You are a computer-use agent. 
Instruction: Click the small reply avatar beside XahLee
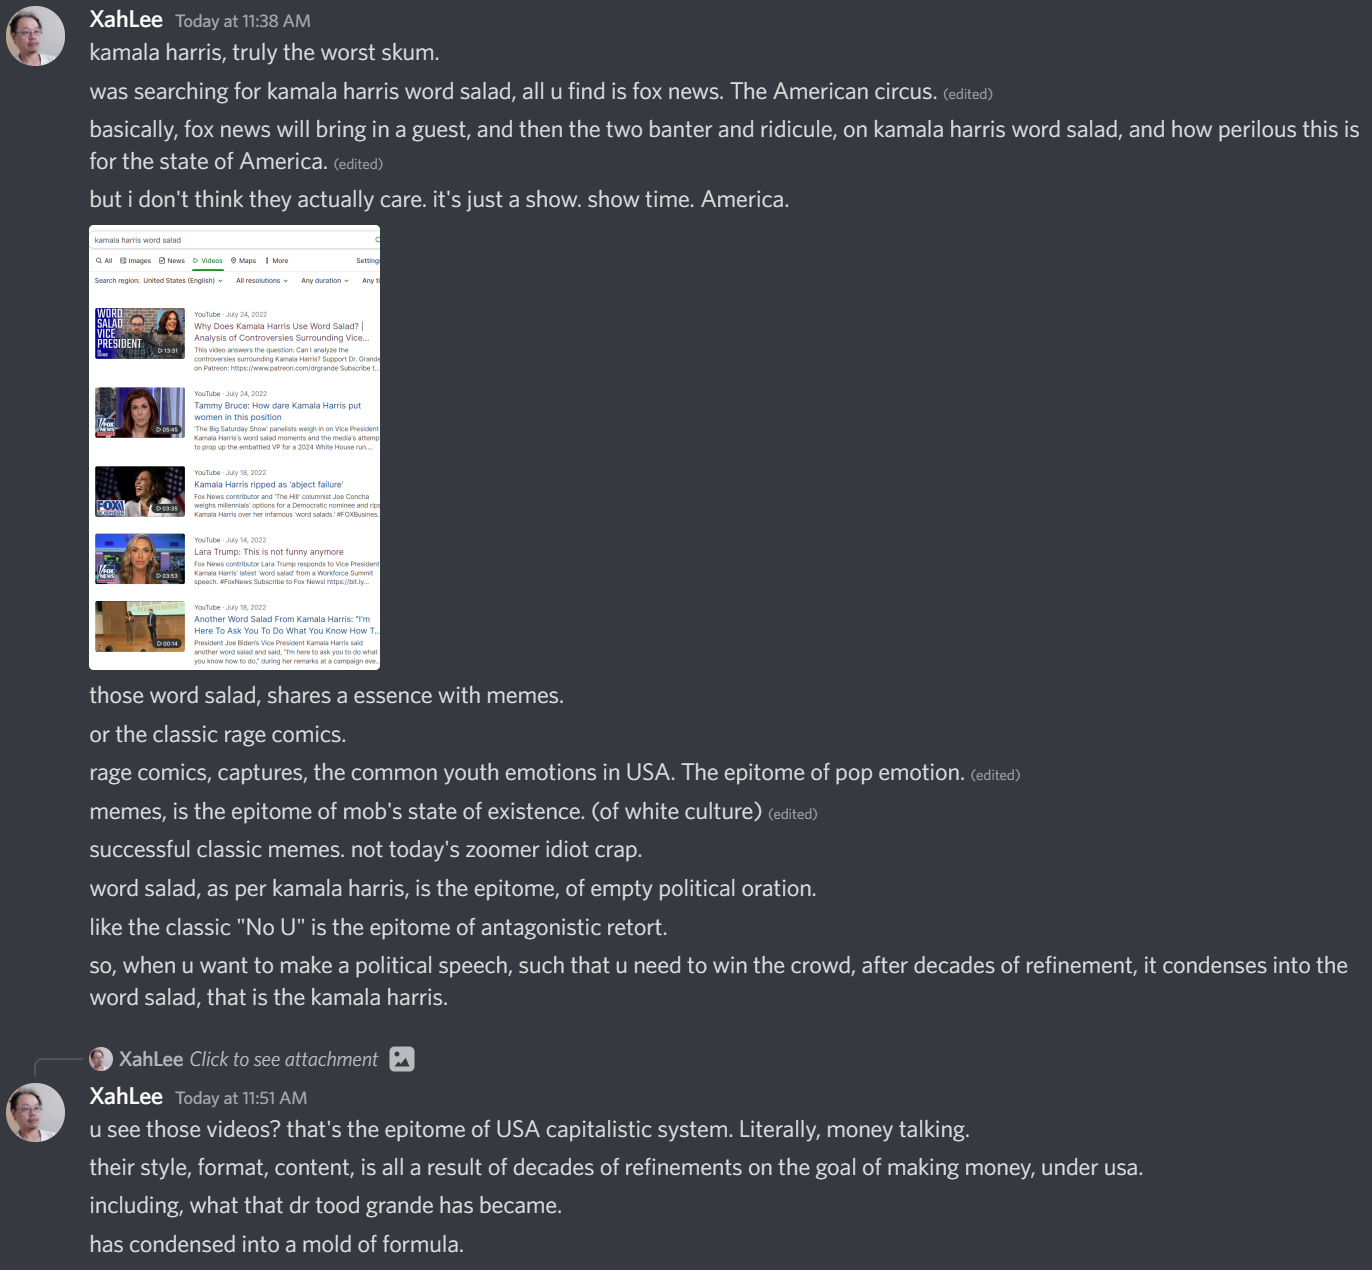(x=101, y=1059)
